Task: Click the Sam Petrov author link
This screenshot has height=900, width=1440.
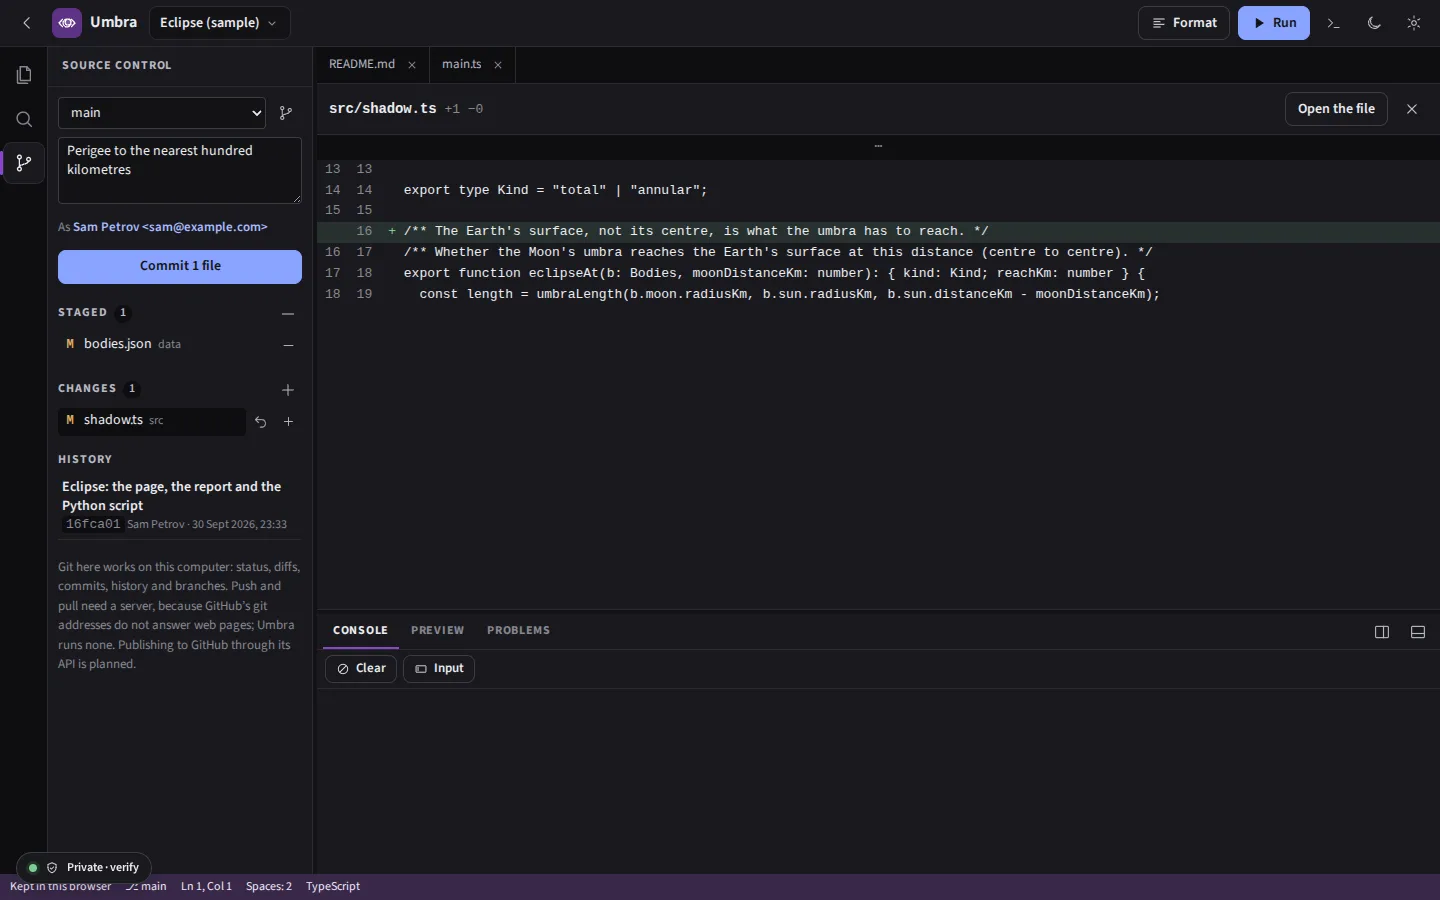Action: pos(170,227)
